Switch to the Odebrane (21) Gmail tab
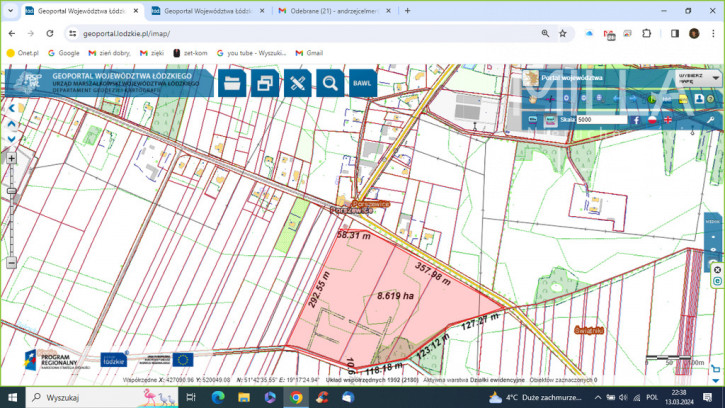This screenshot has width=725, height=408. (x=335, y=11)
